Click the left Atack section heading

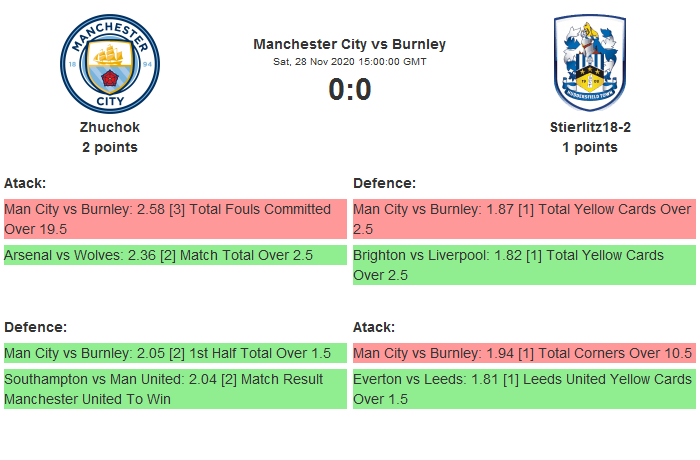pyautogui.click(x=25, y=183)
